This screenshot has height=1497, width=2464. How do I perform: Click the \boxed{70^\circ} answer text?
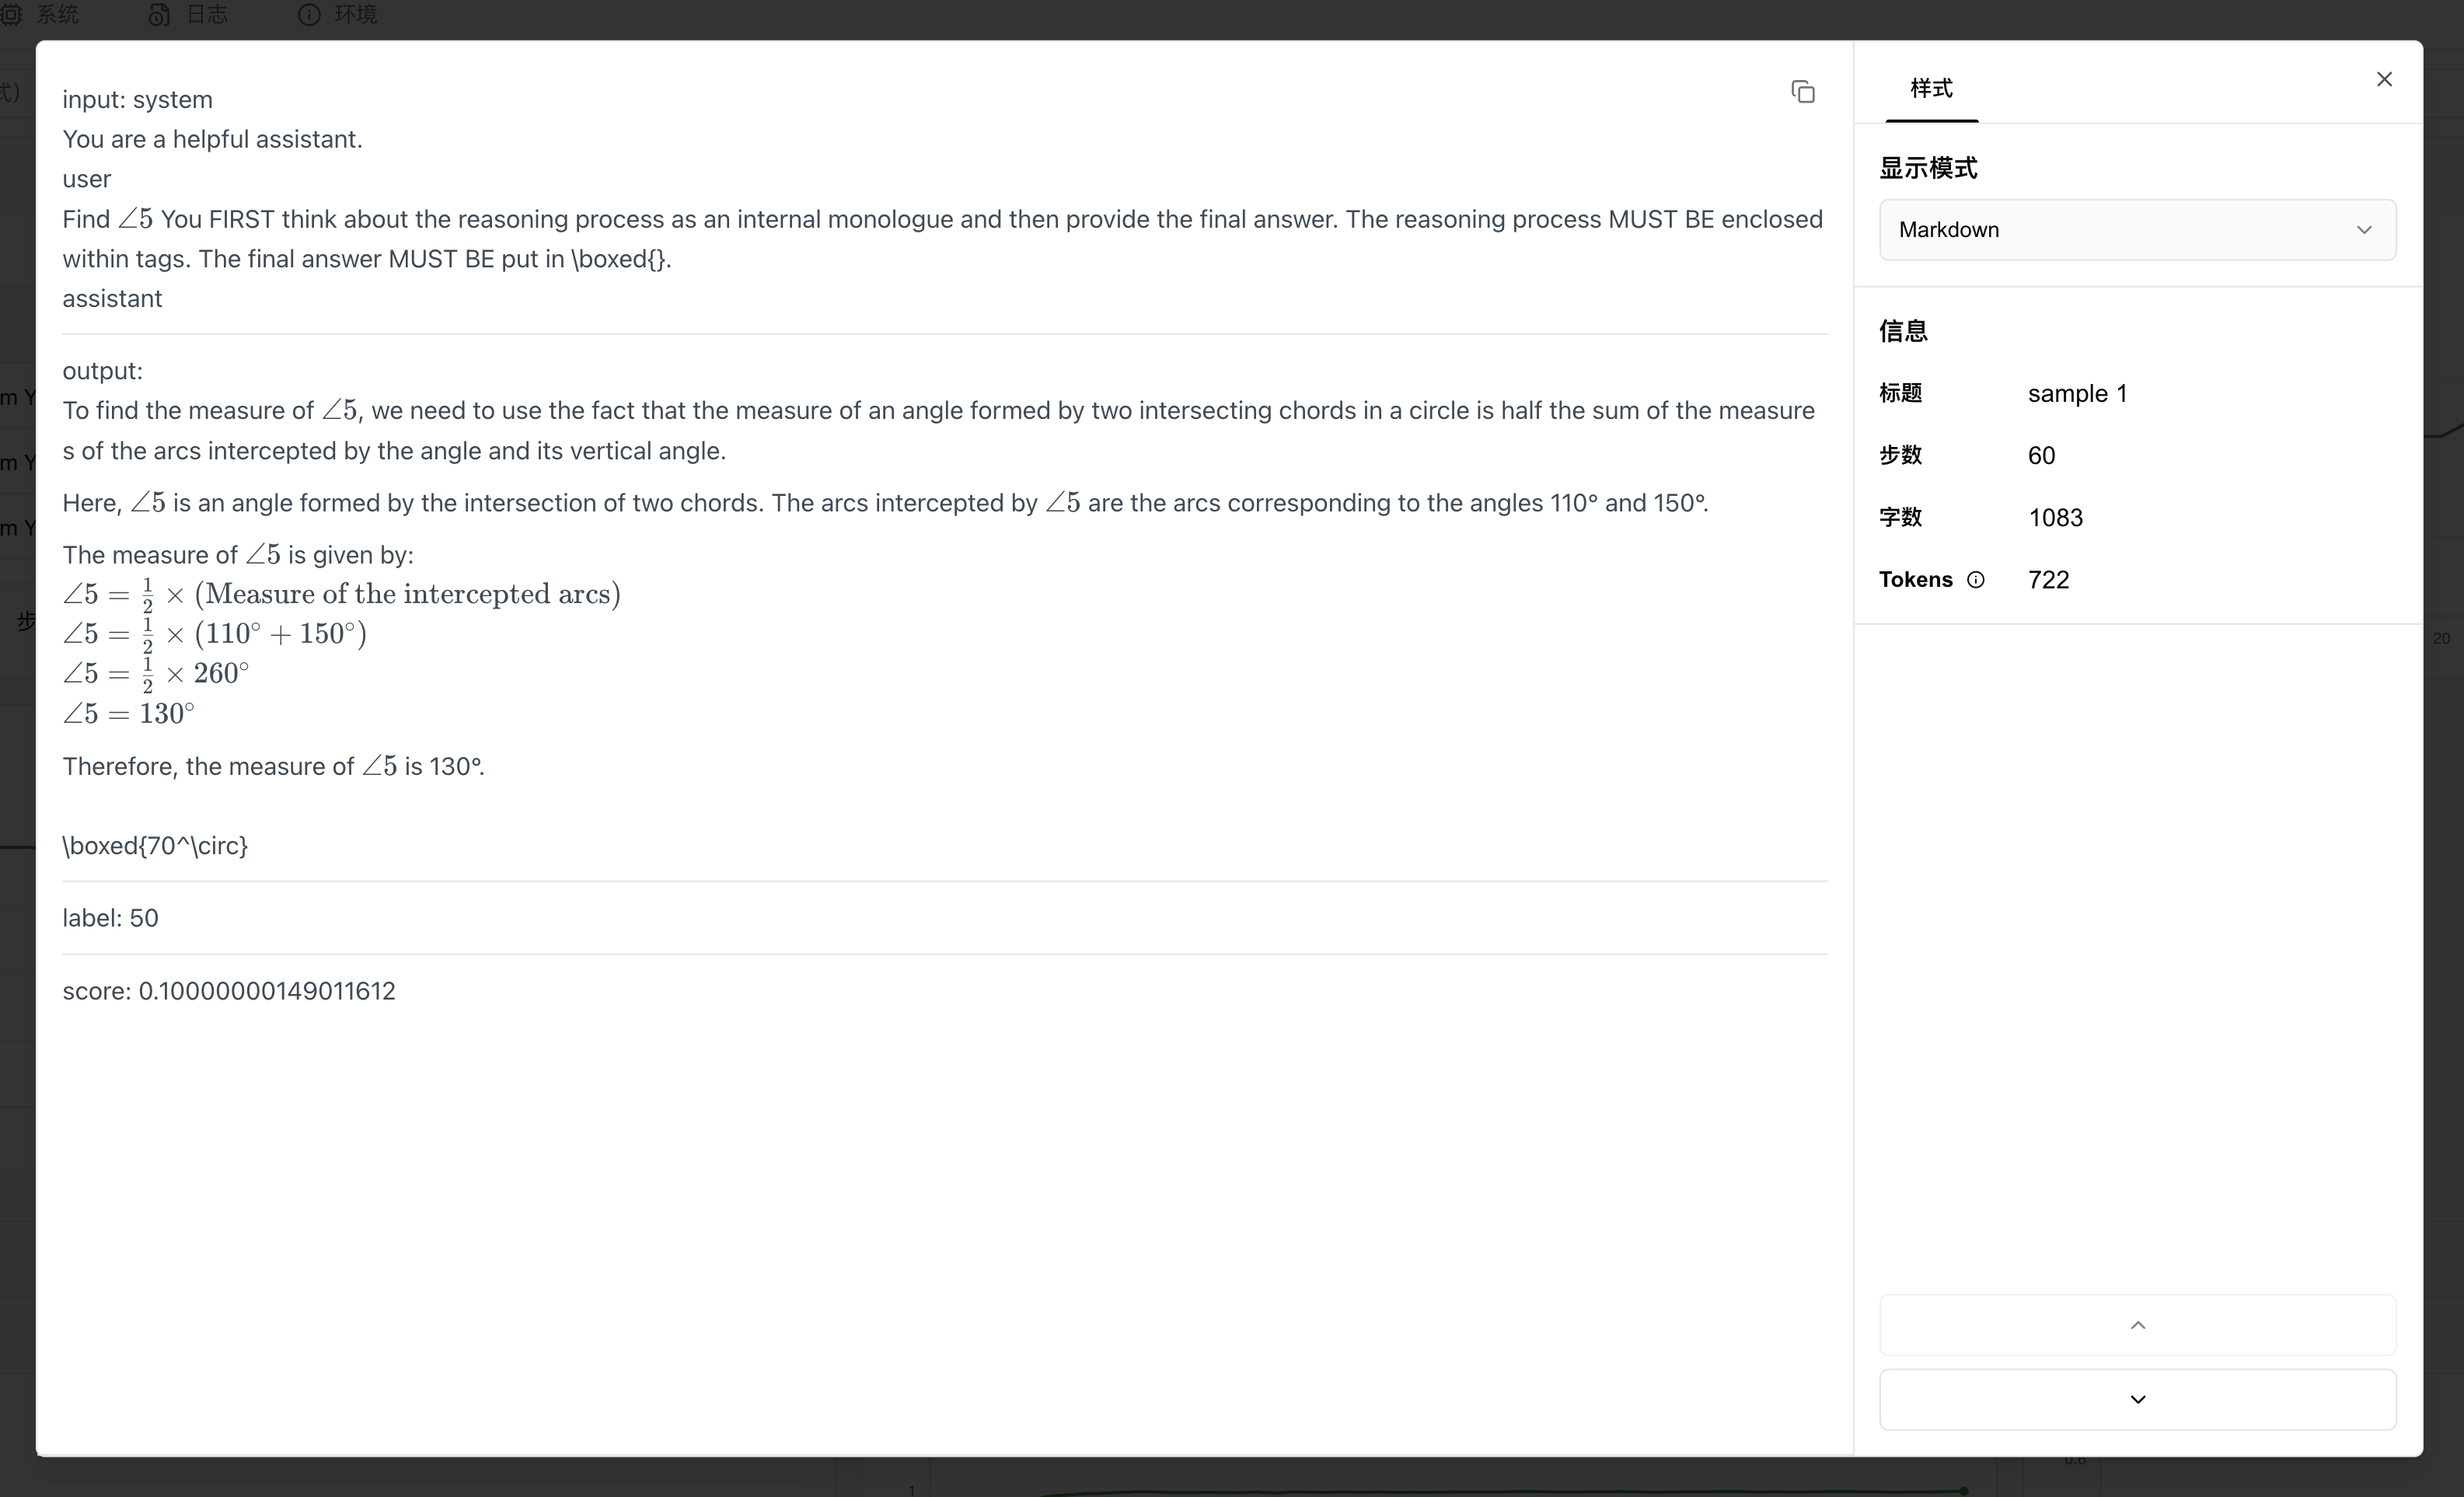[x=155, y=846]
